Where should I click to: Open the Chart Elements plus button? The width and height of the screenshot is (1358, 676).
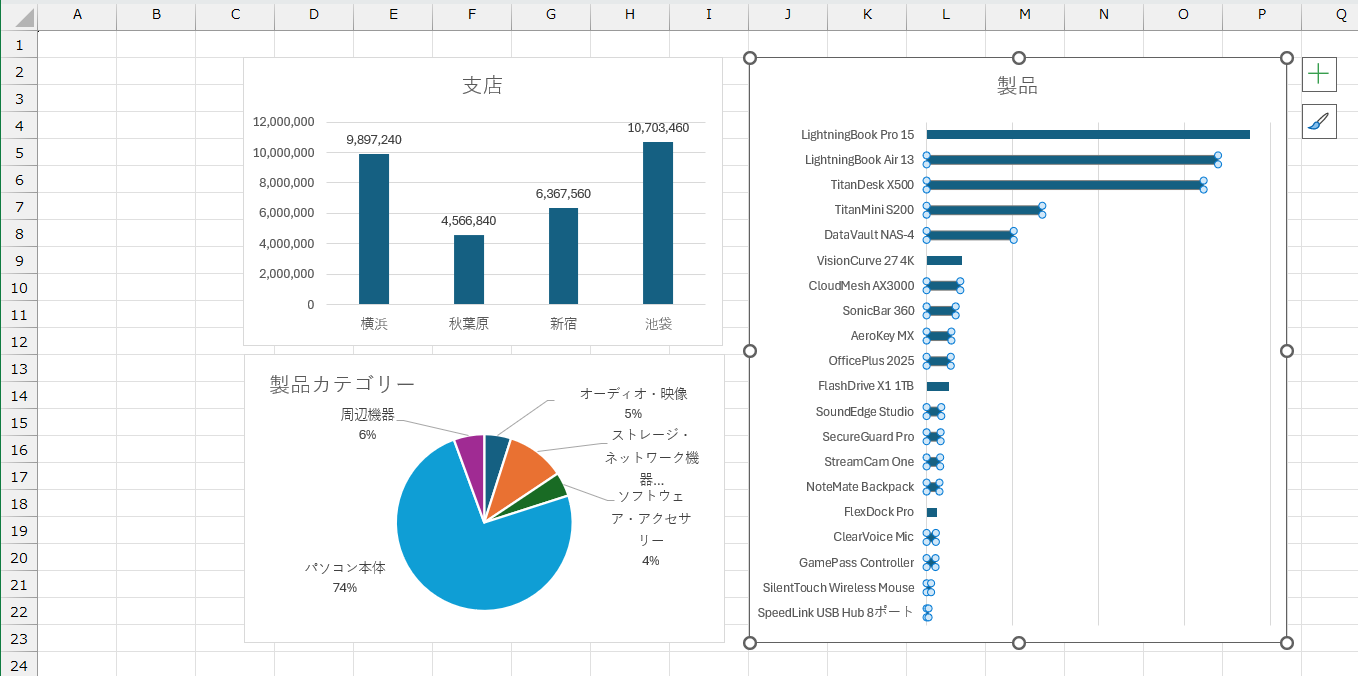pyautogui.click(x=1319, y=74)
